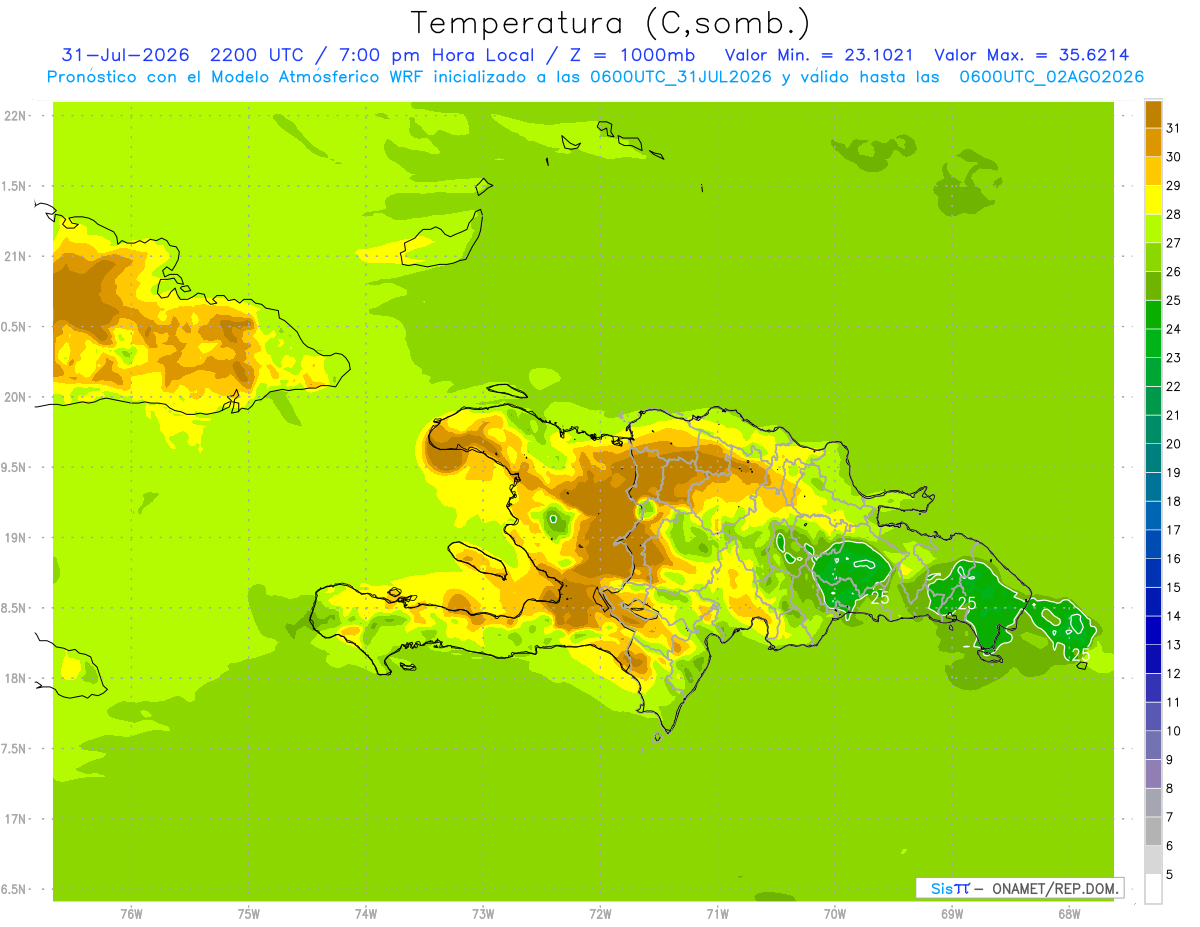Select the 24 degree green legend swatch
The height and width of the screenshot is (927, 1200).
[1153, 315]
